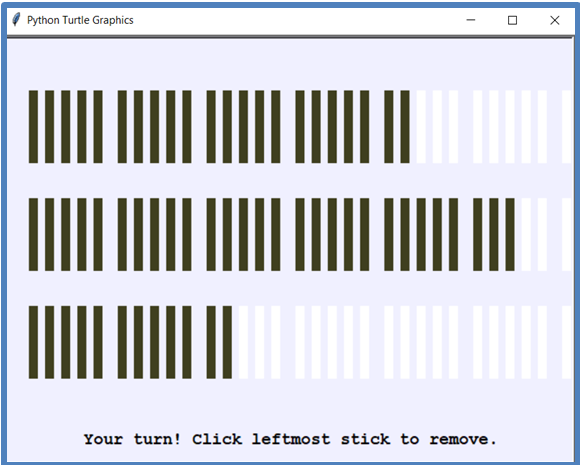Click first stick of second group, top row
The image size is (580, 465).
(x=122, y=127)
